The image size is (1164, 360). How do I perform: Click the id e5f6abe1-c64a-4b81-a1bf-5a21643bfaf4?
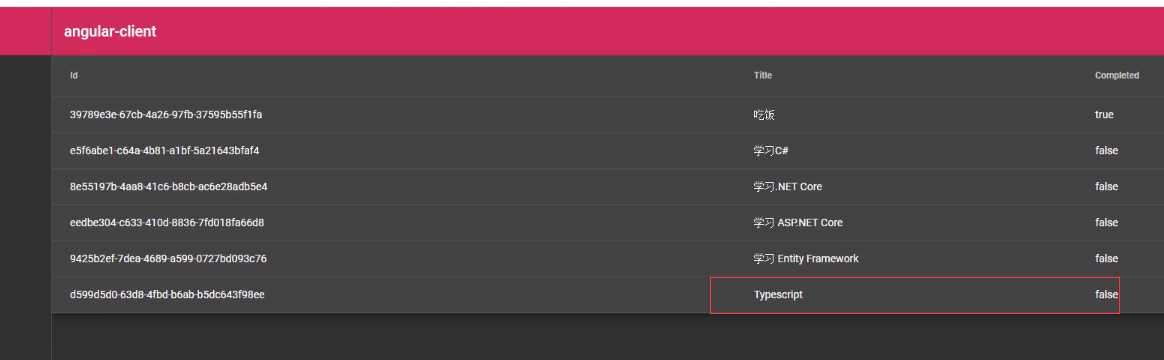pos(164,151)
